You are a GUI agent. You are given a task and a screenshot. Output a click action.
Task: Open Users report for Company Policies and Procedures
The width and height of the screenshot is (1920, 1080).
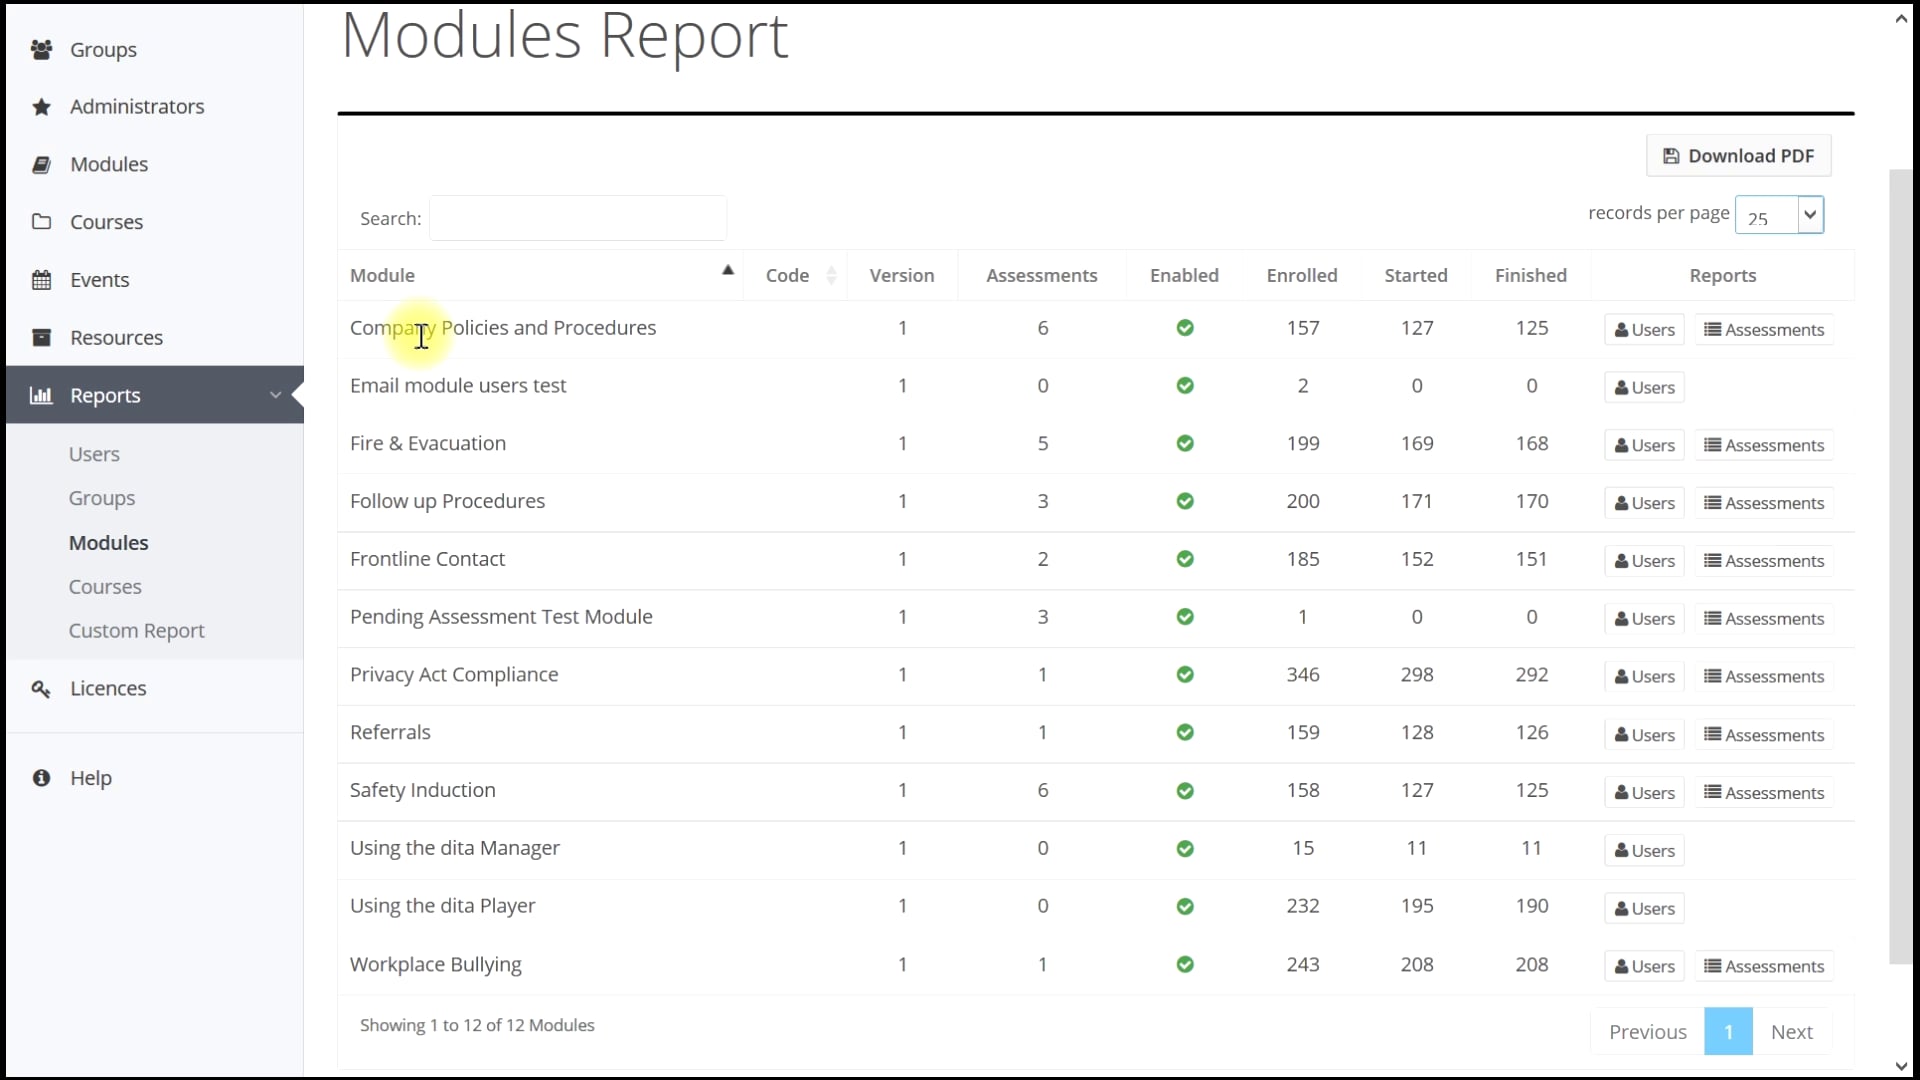point(1644,330)
